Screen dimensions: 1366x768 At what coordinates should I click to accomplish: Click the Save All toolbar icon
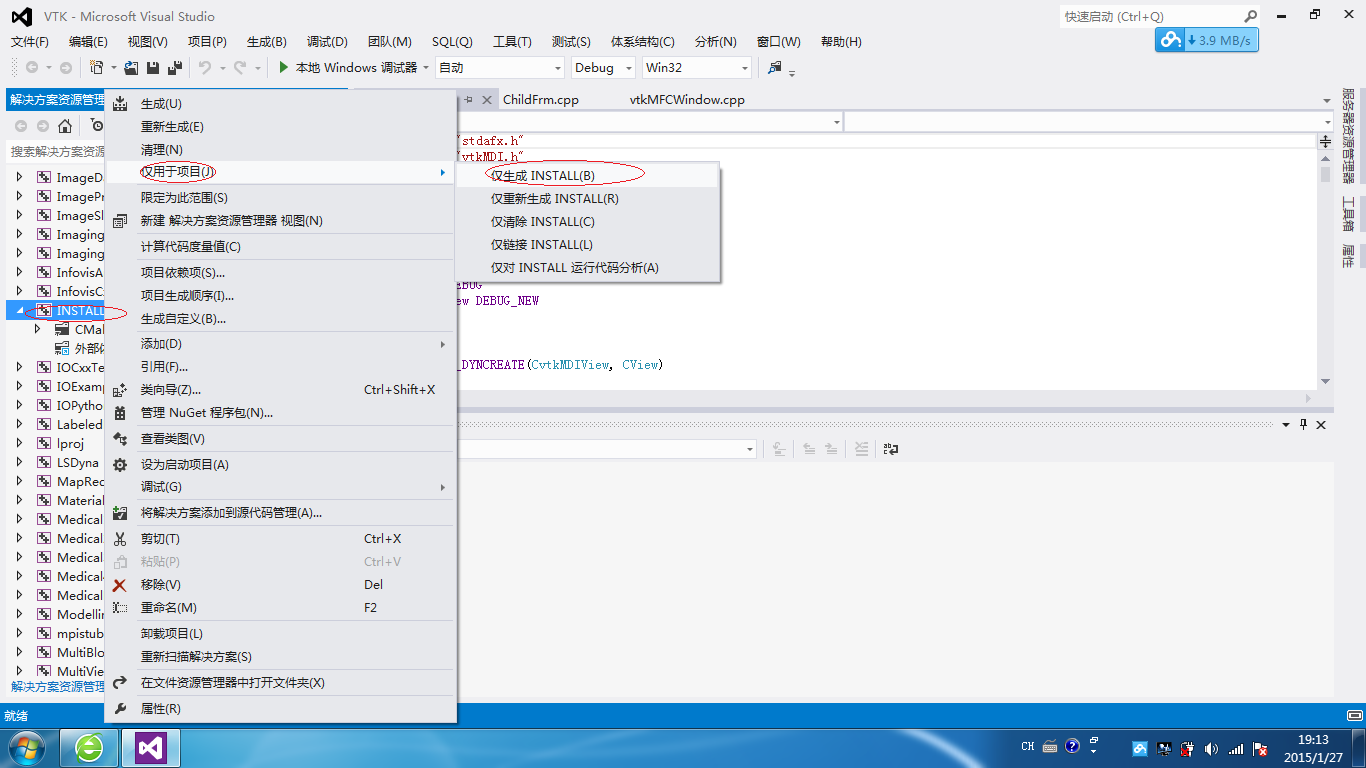tap(175, 68)
